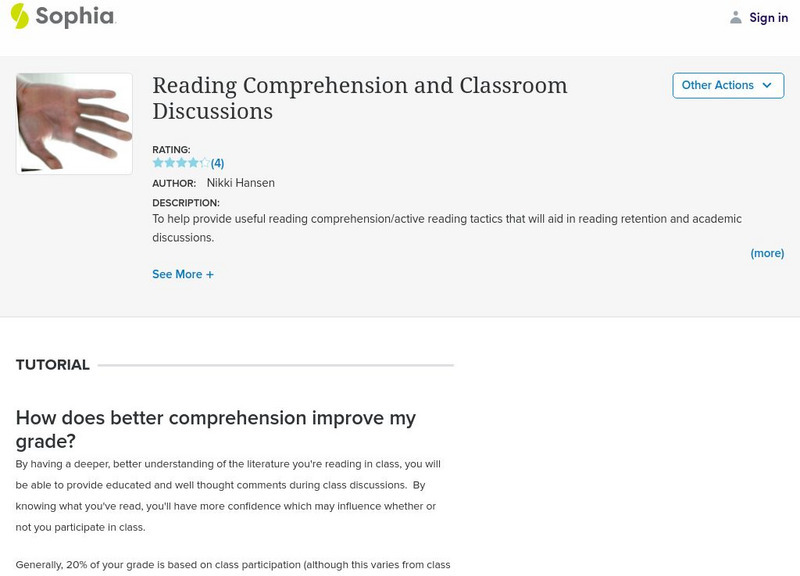Click the green Sophia leaf logo icon
Viewport: 800px width, 576px height.
pos(19,16)
